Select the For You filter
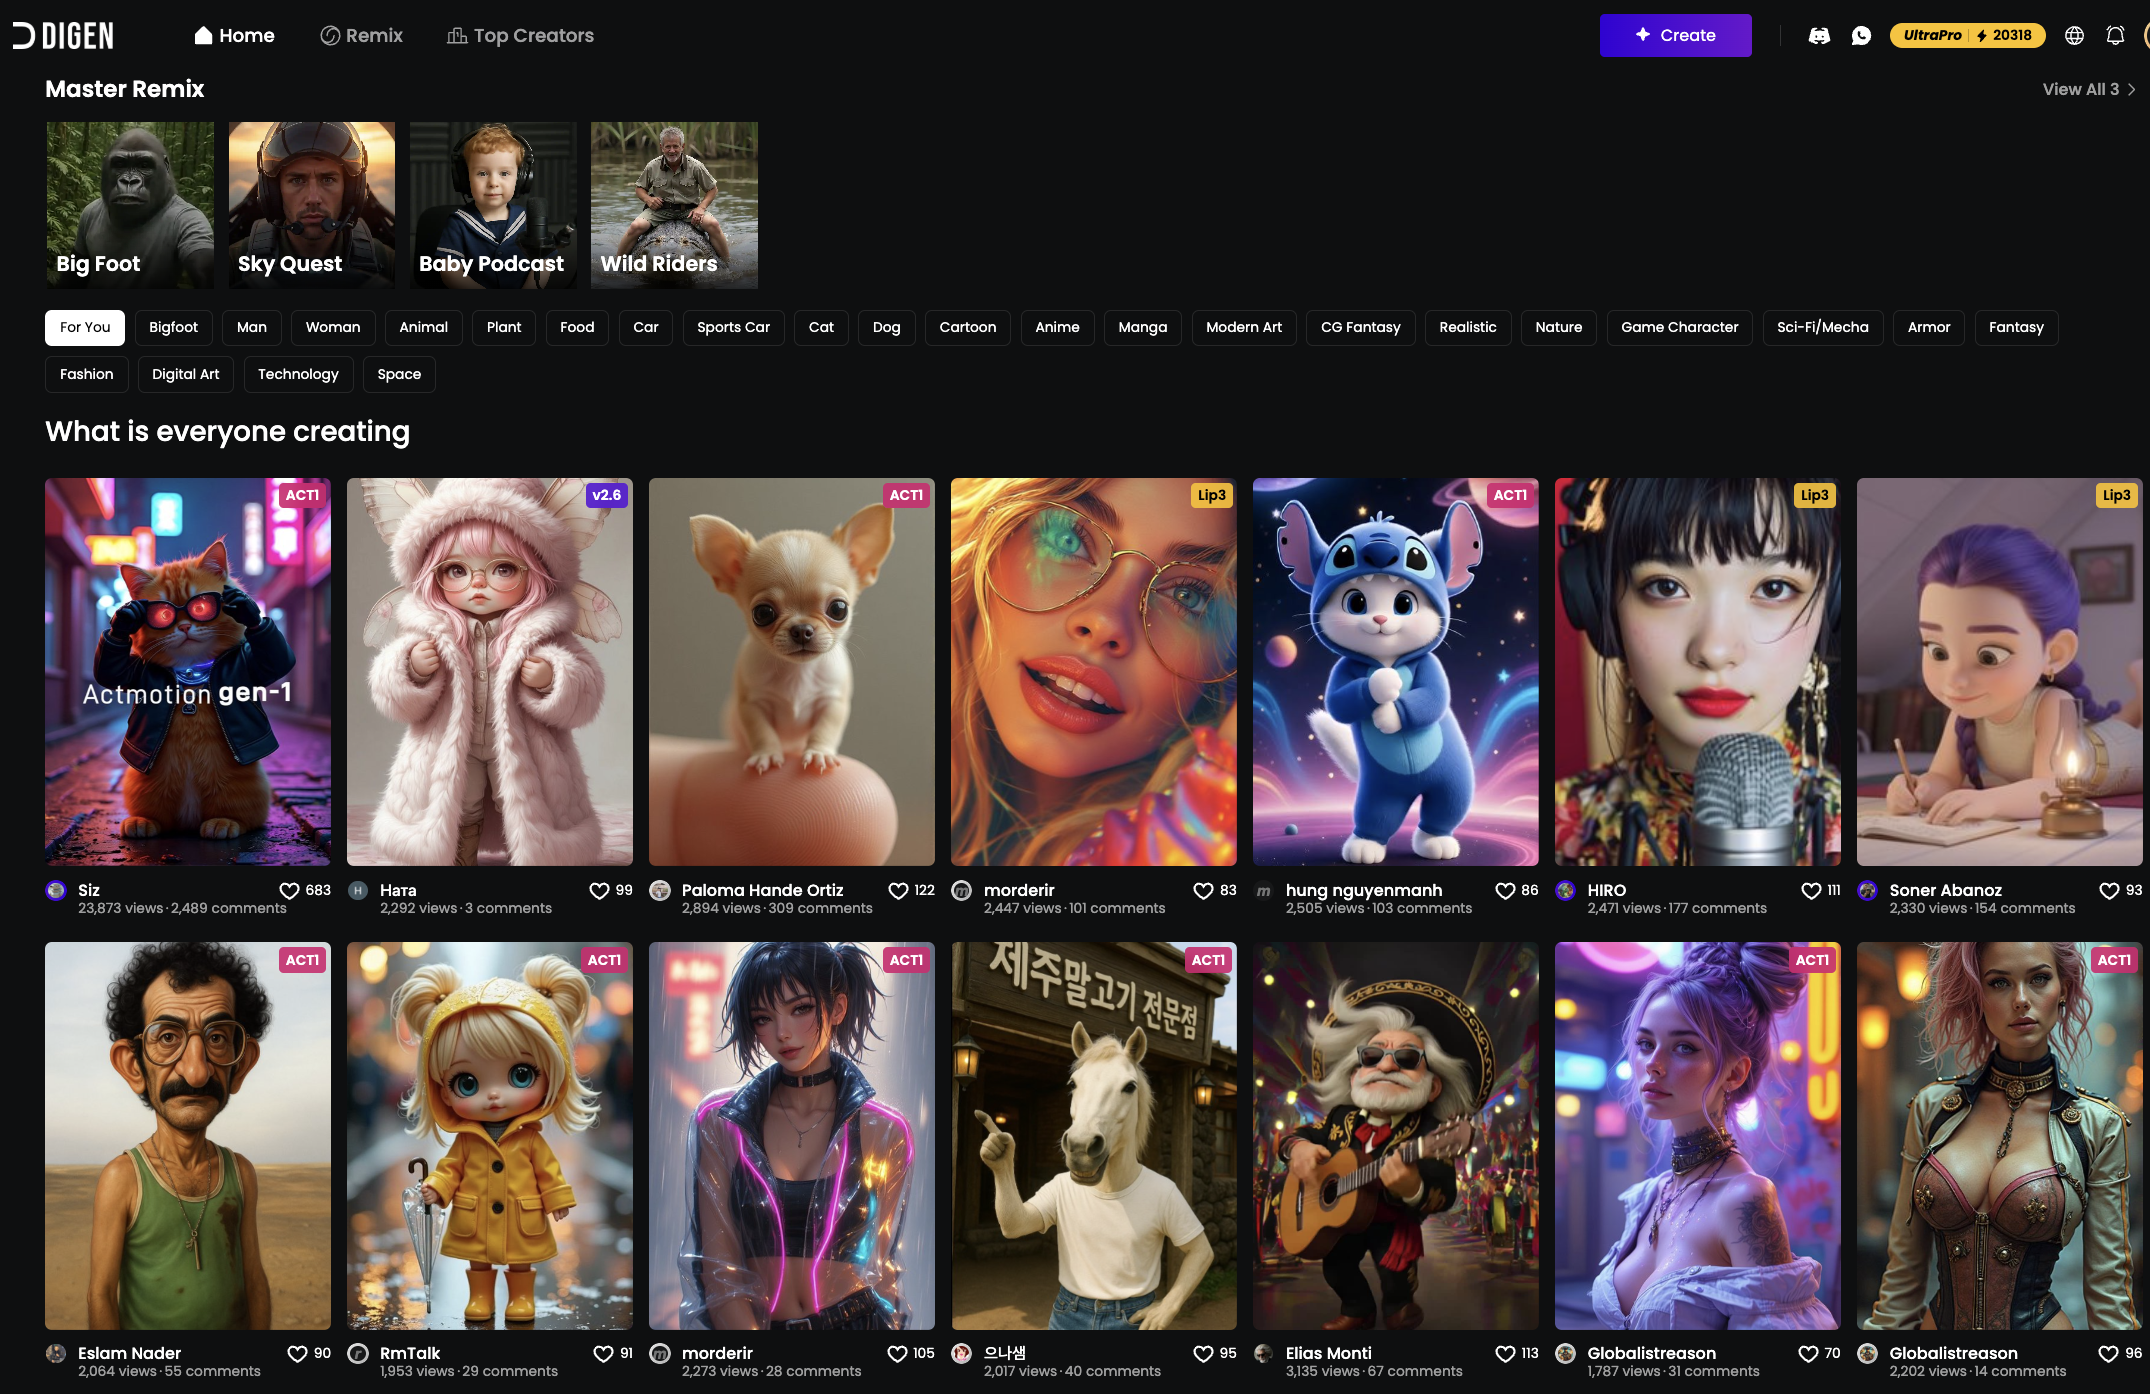Viewport: 2150px width, 1394px height. 85,327
